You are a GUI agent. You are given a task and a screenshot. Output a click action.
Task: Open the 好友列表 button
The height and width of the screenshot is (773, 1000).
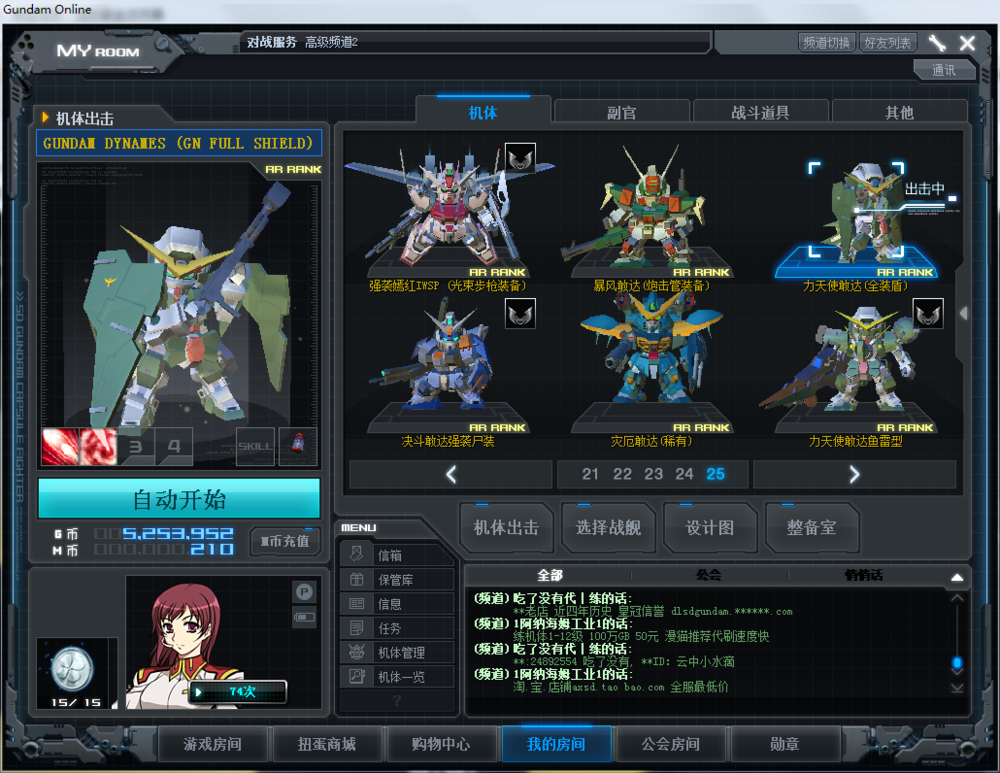(x=888, y=43)
